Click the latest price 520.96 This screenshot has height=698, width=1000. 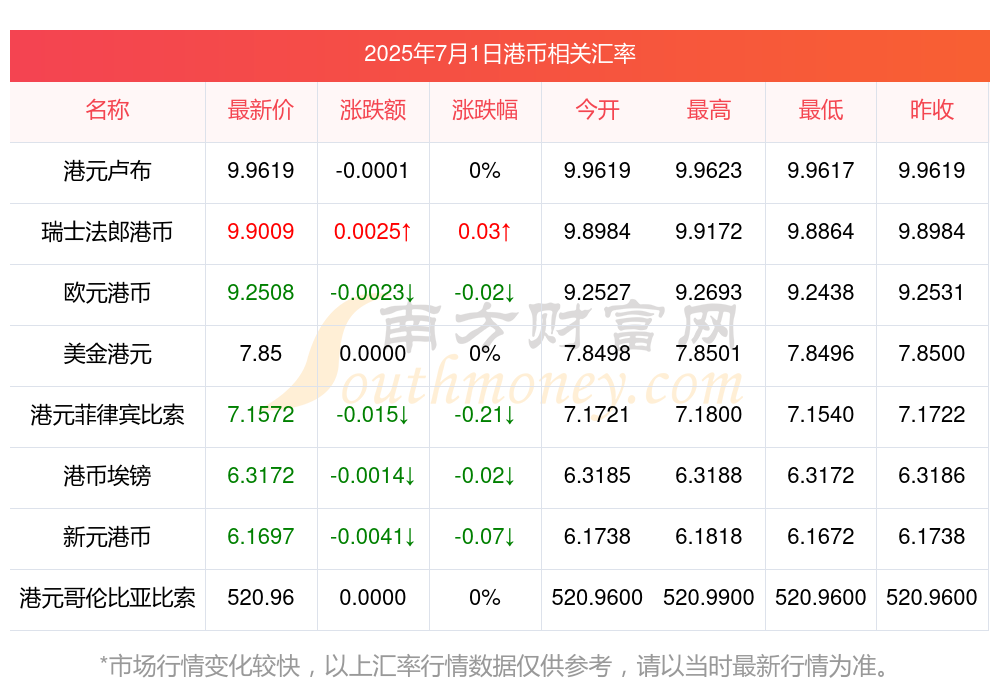pos(260,597)
